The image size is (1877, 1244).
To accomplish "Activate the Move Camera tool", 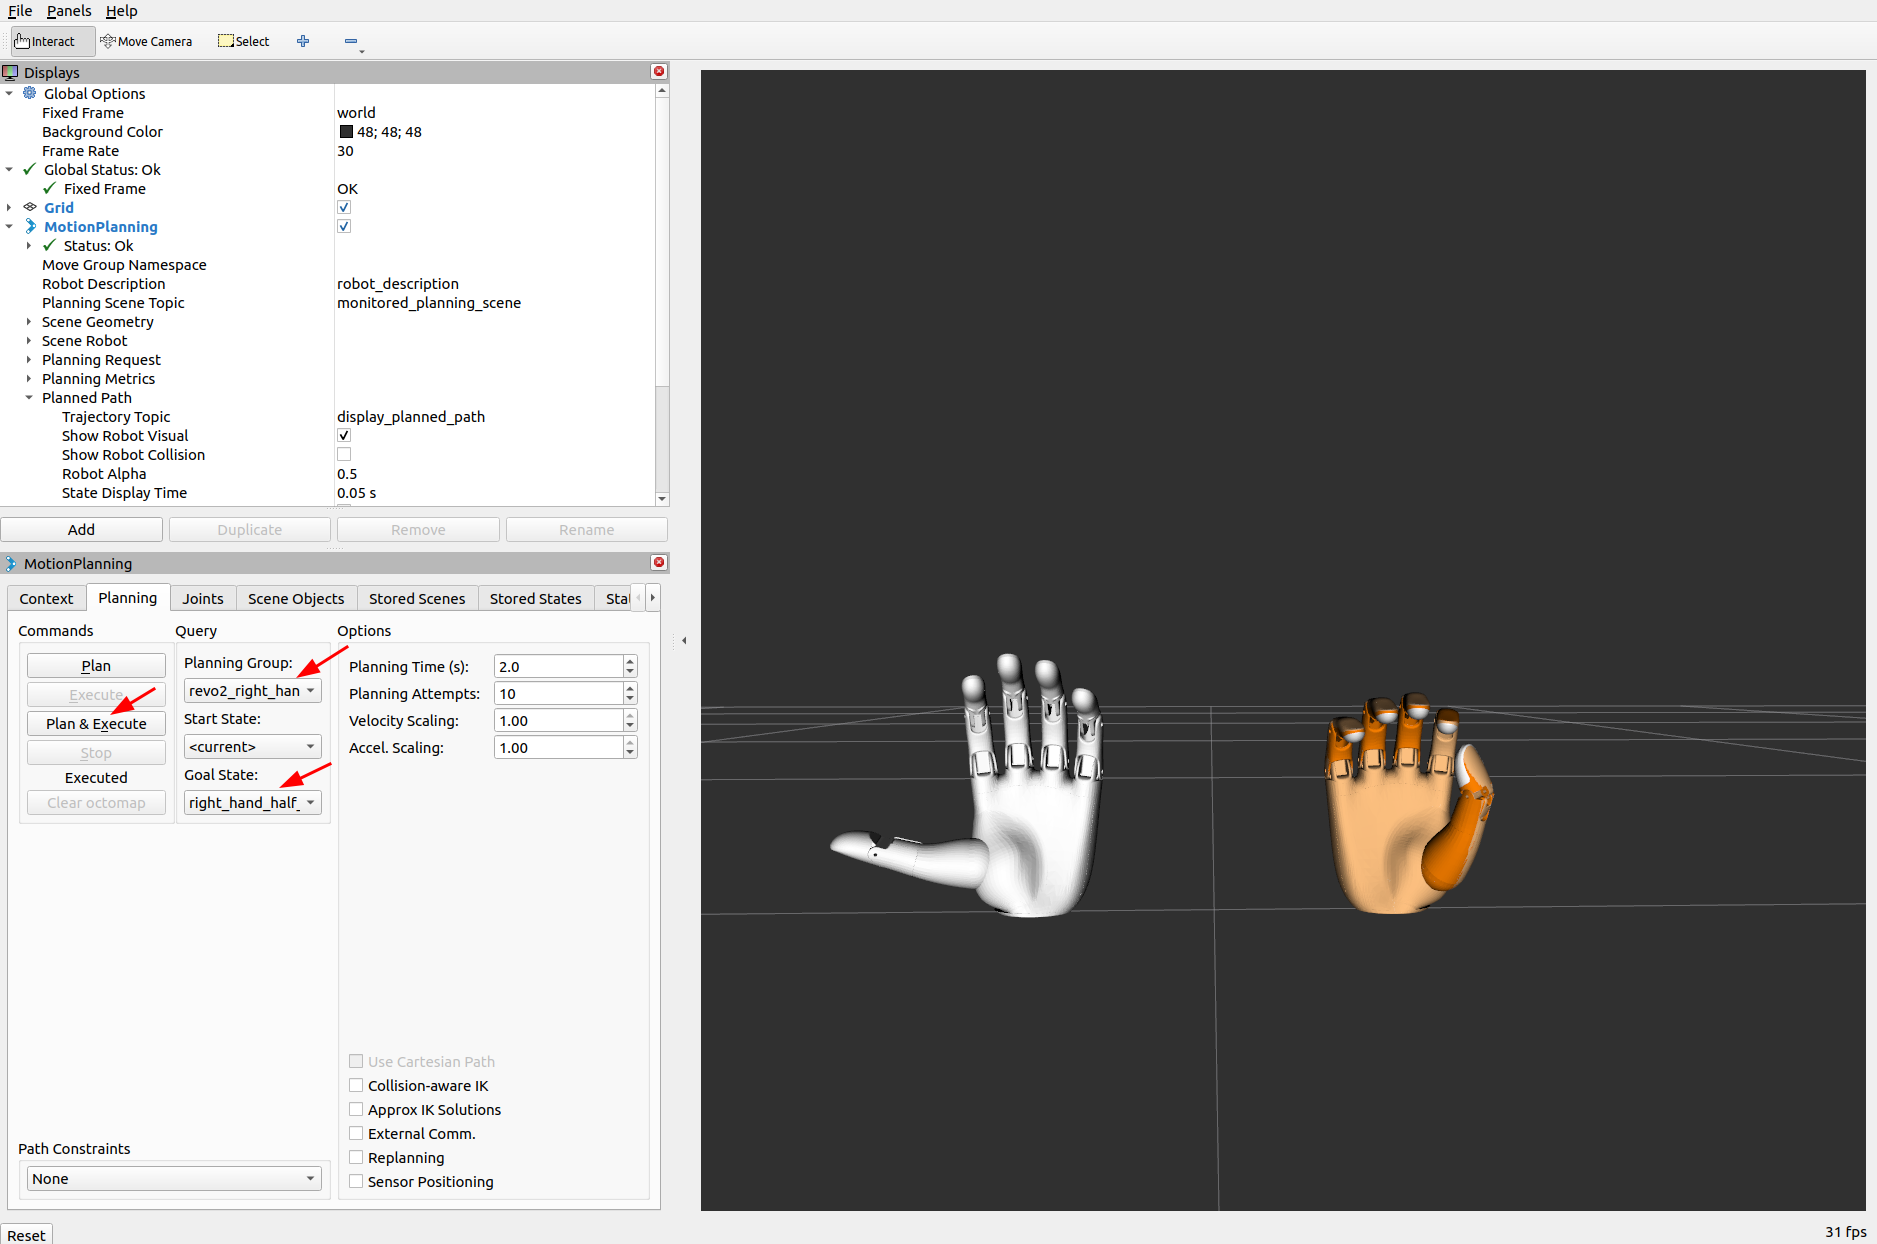I will coord(146,41).
